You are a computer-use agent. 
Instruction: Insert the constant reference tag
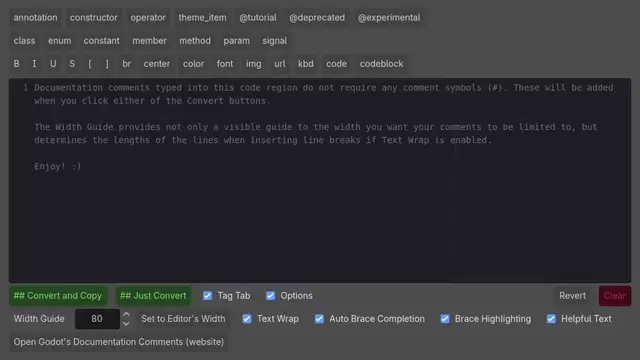pos(102,41)
